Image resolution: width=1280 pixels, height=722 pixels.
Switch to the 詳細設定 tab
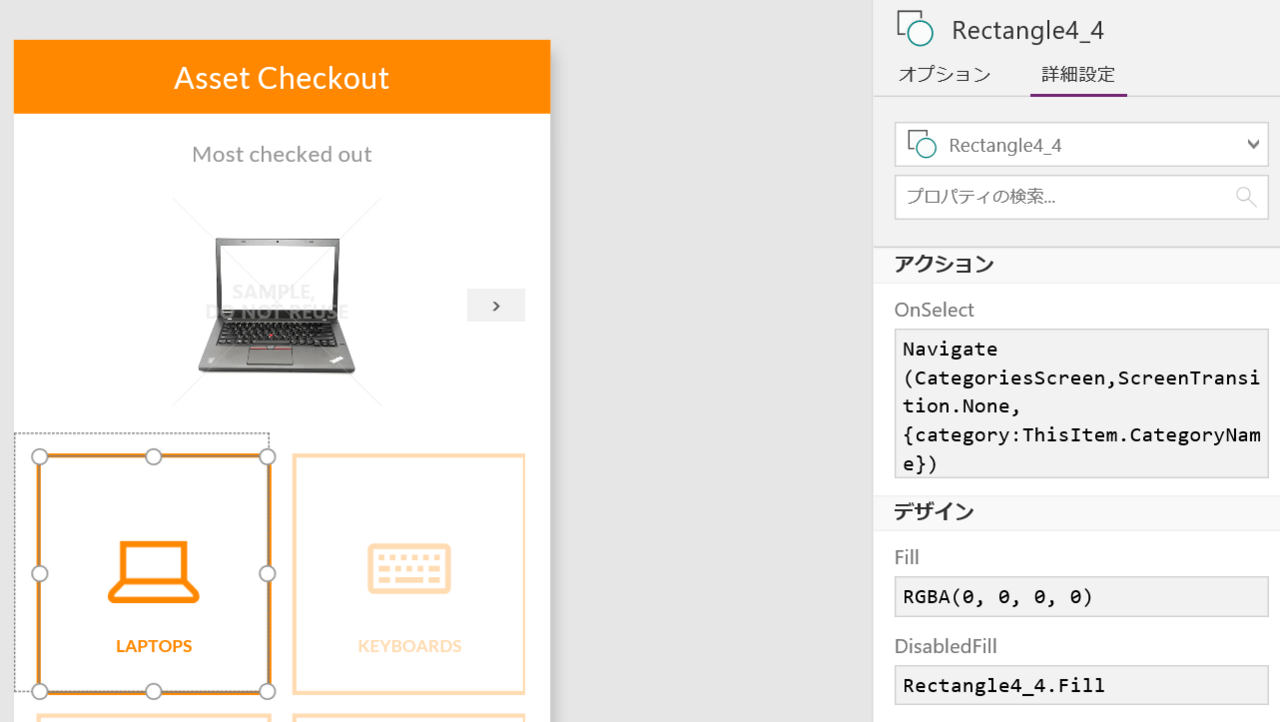pyautogui.click(x=1078, y=74)
